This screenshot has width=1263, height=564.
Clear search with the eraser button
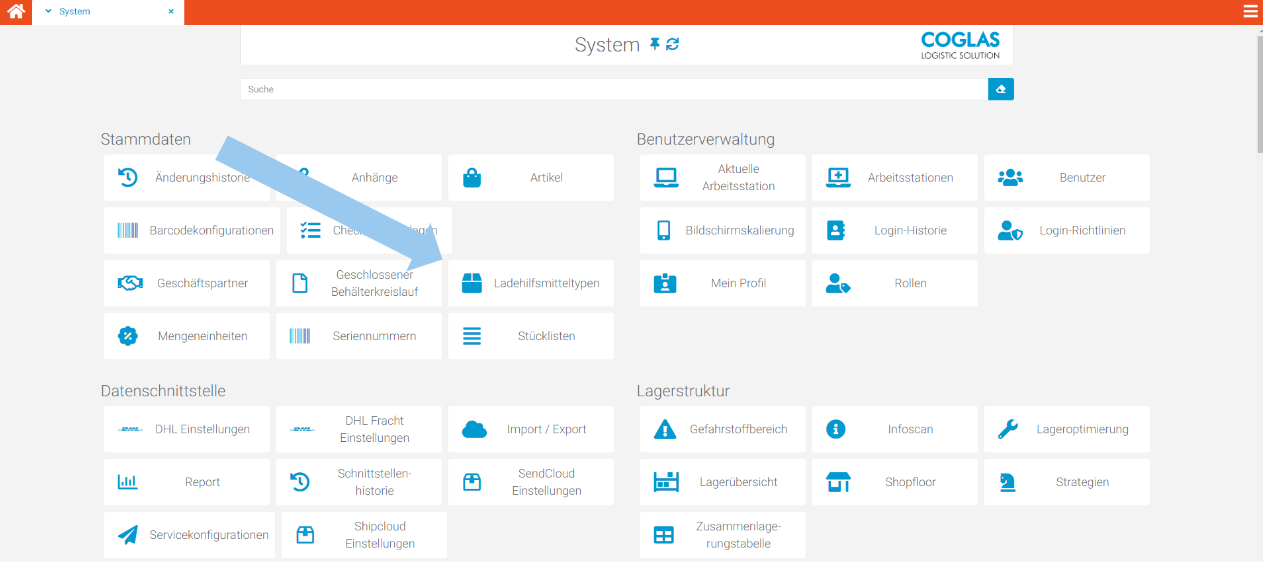pos(1001,89)
